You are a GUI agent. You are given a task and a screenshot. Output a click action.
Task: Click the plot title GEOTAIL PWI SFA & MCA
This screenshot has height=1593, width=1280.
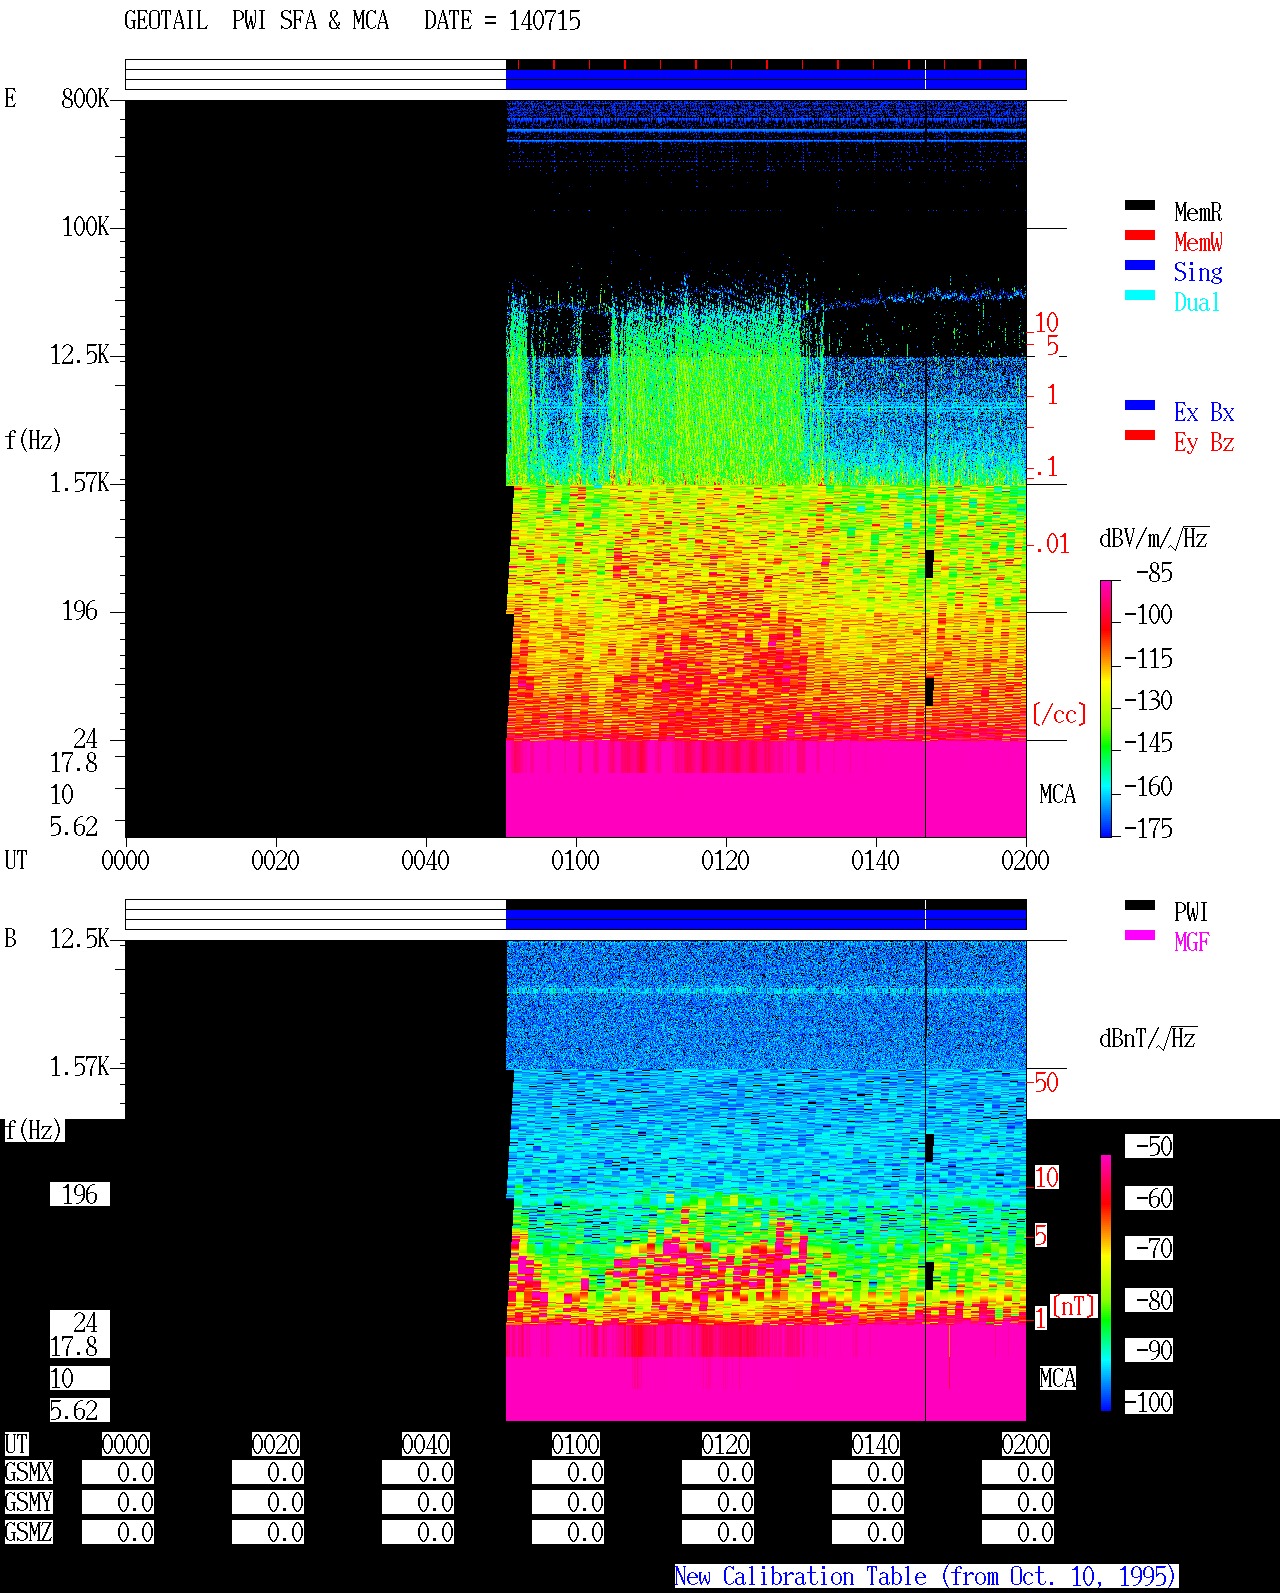(256, 21)
